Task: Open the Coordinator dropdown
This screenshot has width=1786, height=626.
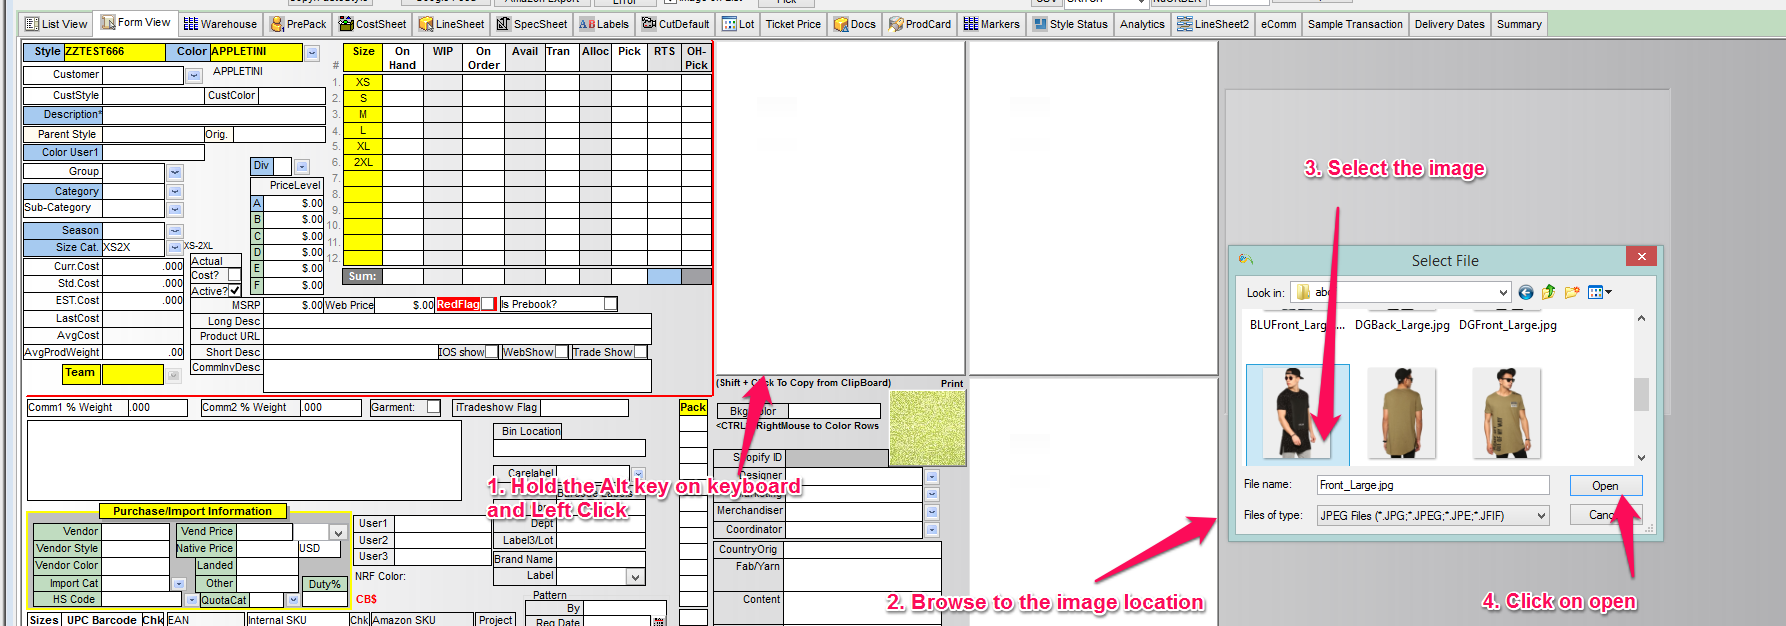Action: [x=932, y=530]
